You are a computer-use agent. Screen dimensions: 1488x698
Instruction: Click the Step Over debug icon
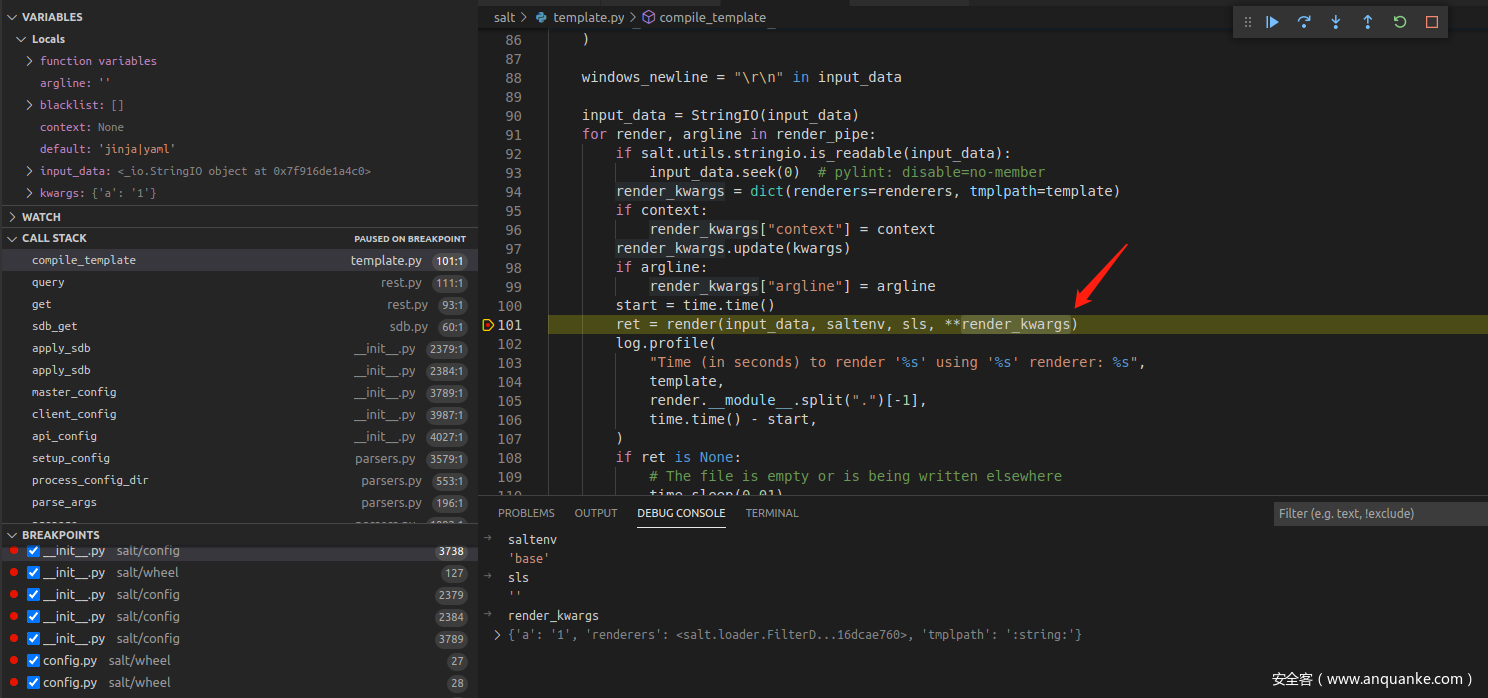[1304, 22]
